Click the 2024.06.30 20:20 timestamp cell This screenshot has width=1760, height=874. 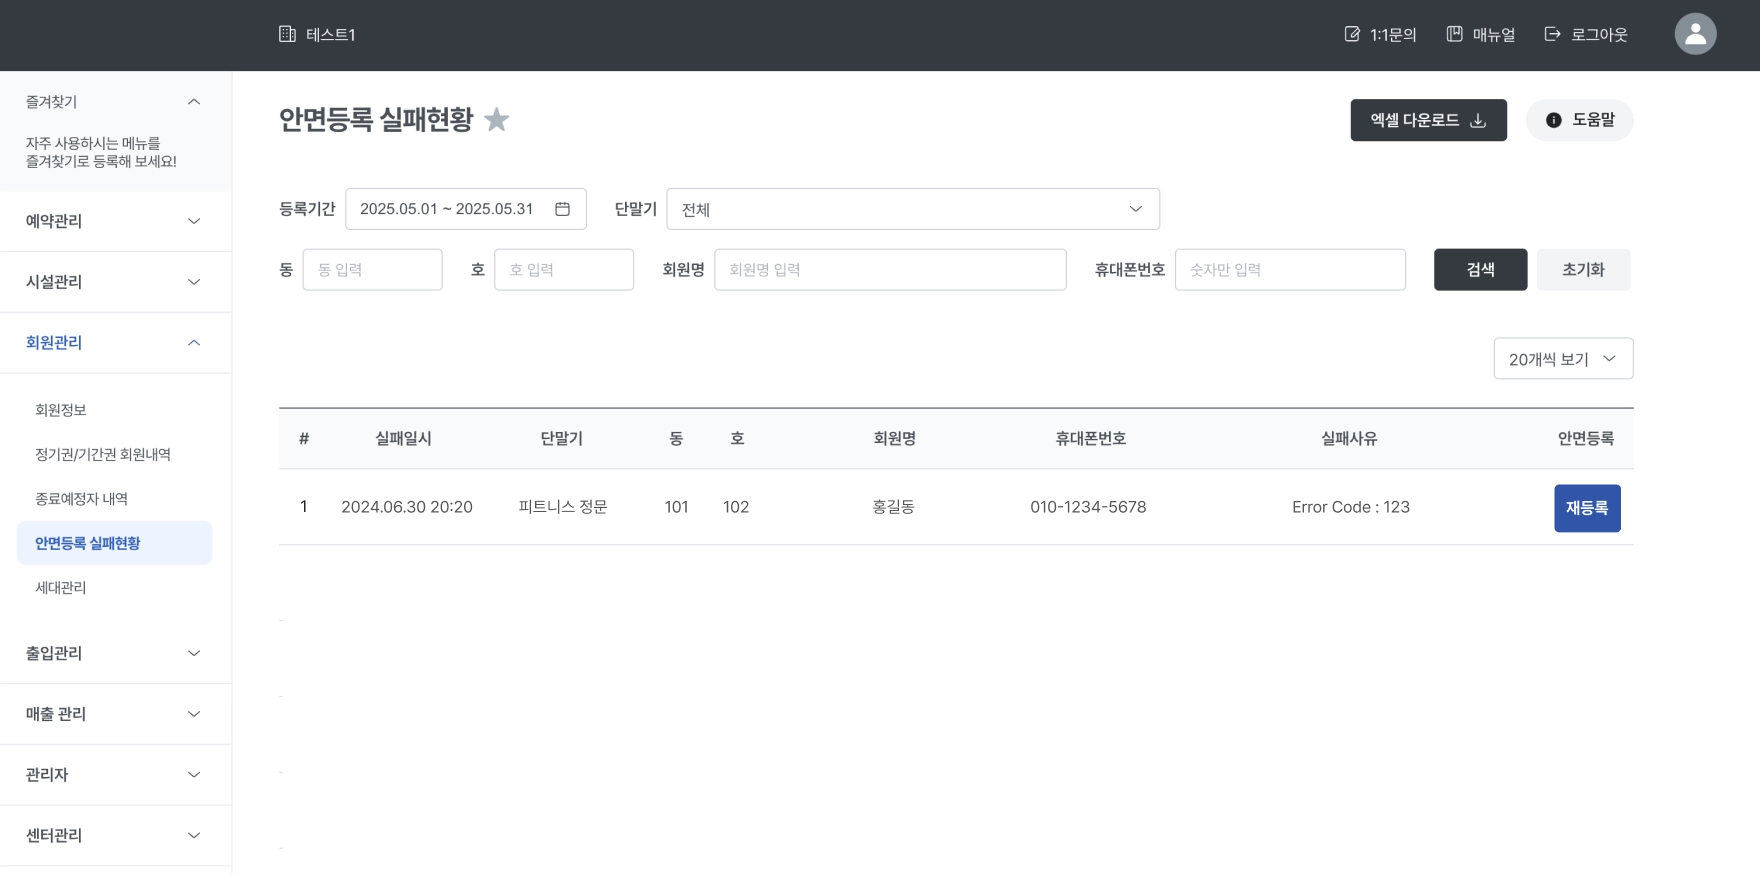[407, 507]
